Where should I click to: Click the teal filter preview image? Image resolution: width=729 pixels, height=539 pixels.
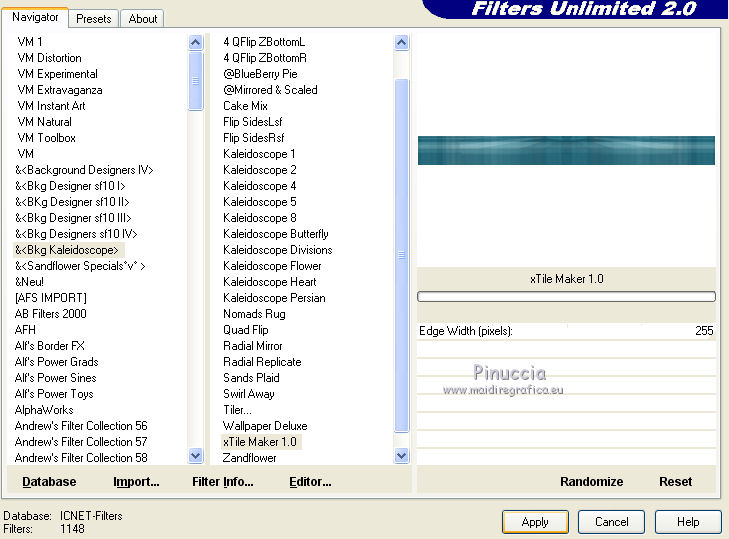click(x=566, y=150)
